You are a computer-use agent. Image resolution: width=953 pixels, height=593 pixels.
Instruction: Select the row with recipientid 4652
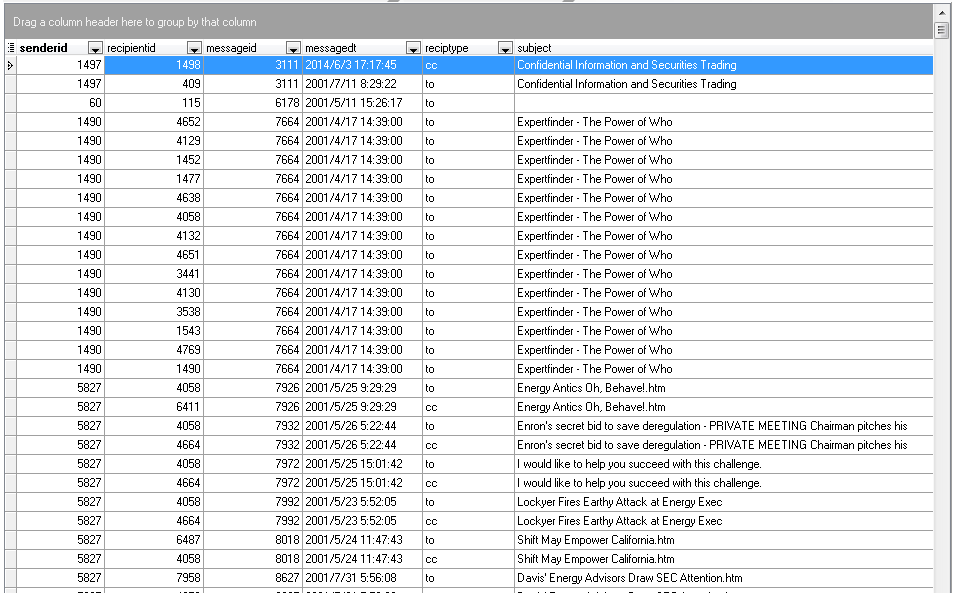tap(154, 122)
